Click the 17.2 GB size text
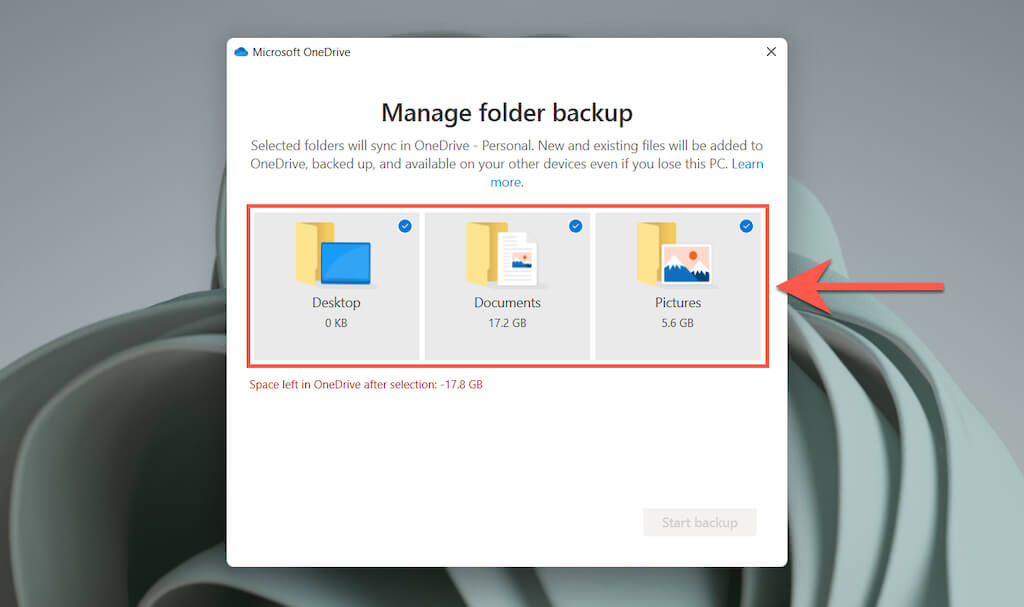 point(507,323)
